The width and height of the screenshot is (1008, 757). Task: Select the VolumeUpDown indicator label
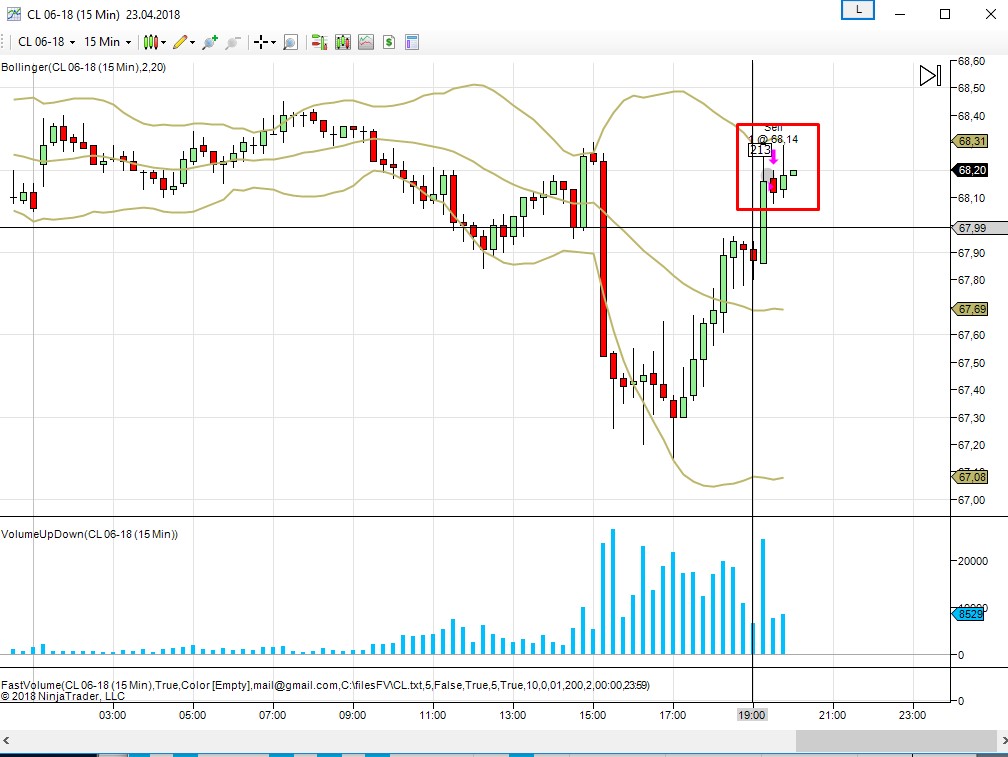pos(89,534)
